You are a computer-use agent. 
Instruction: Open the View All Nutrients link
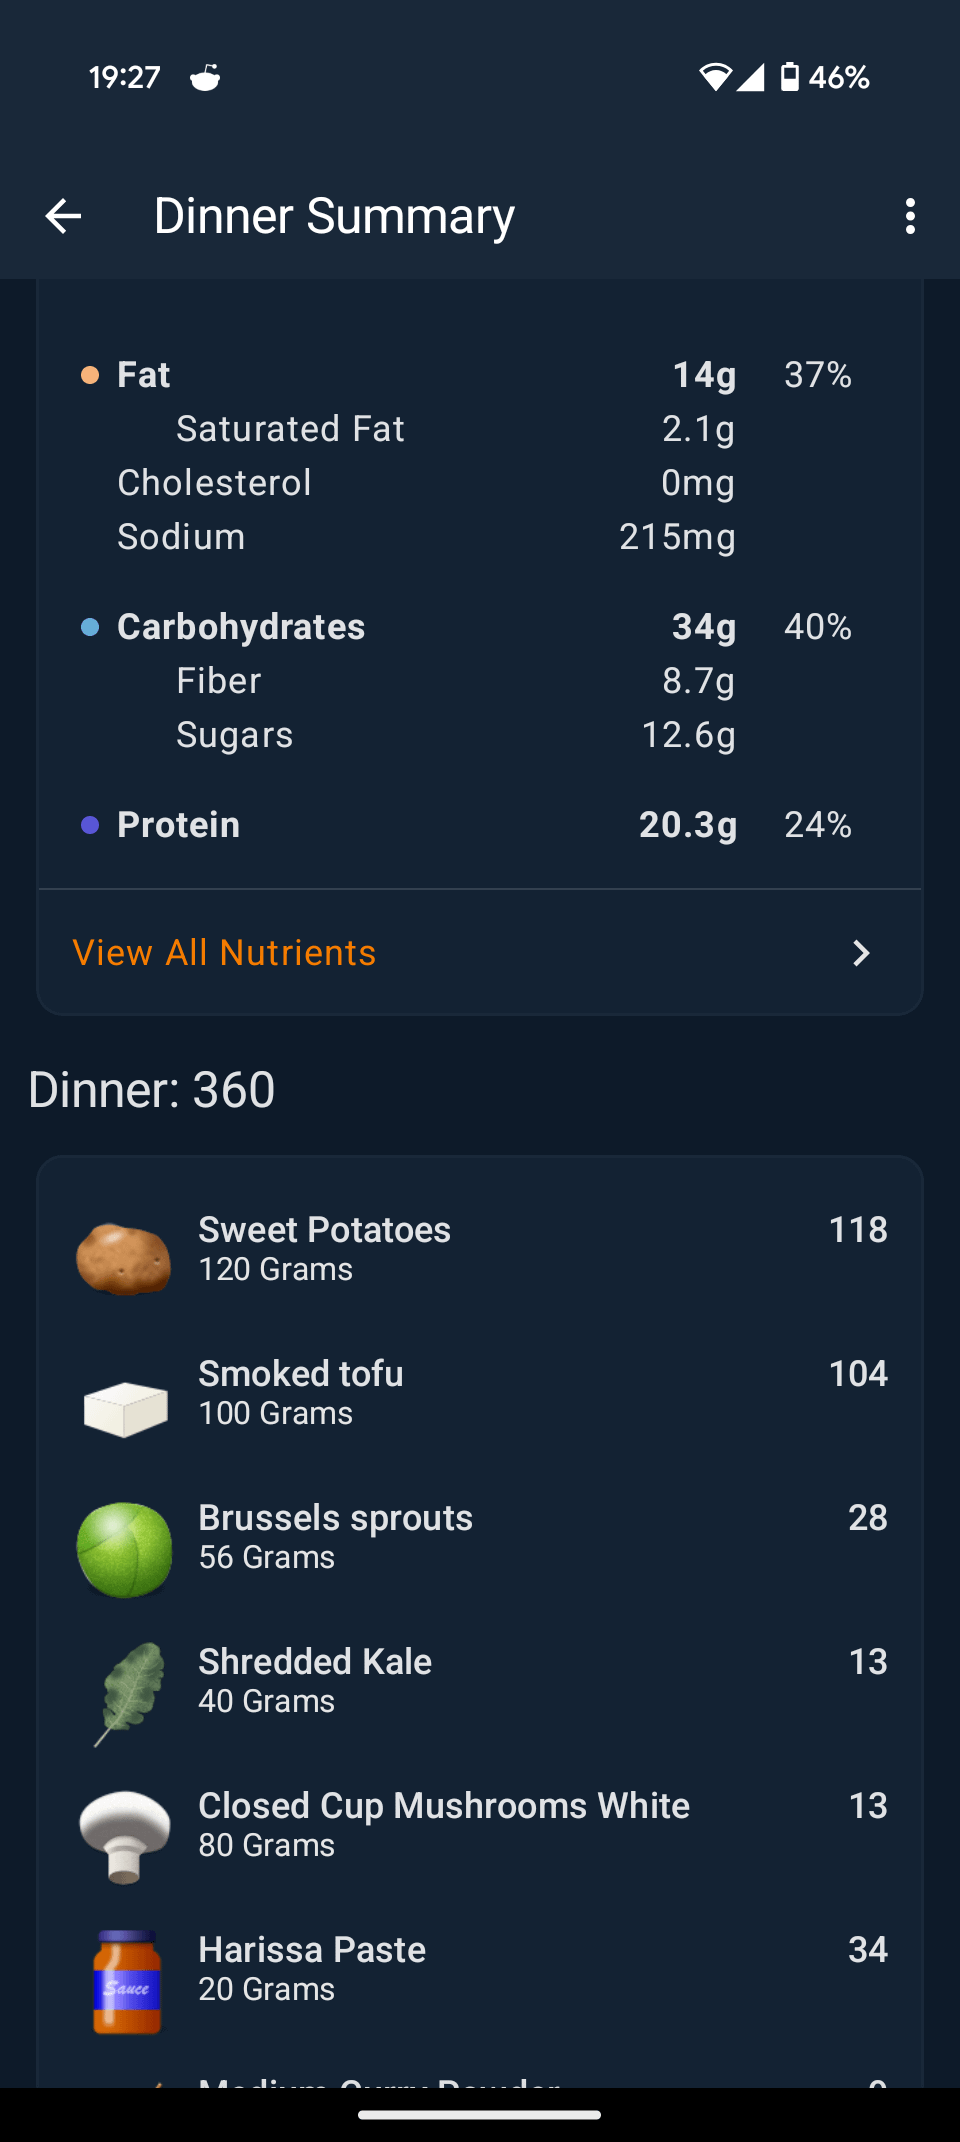pyautogui.click(x=225, y=953)
